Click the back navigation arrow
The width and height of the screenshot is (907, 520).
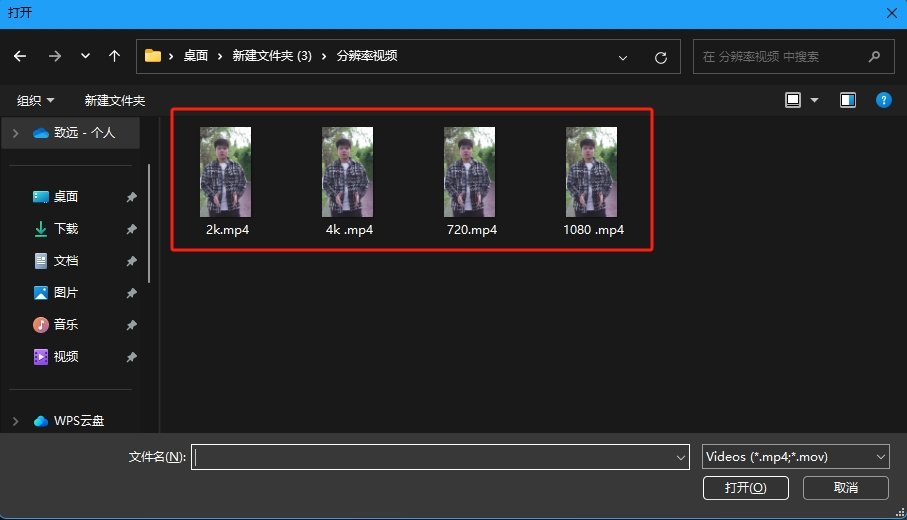[x=21, y=57]
